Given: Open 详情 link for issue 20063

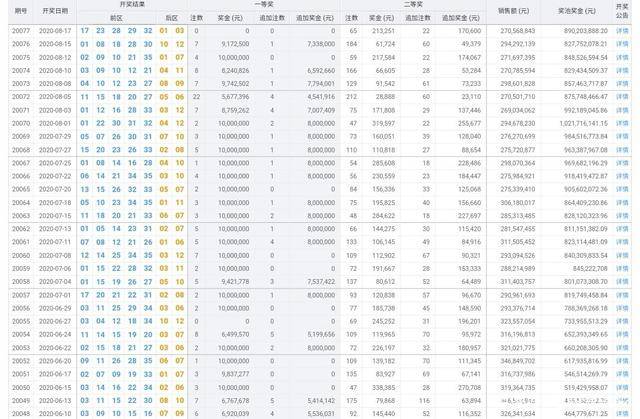Looking at the screenshot, I should pos(622,216).
